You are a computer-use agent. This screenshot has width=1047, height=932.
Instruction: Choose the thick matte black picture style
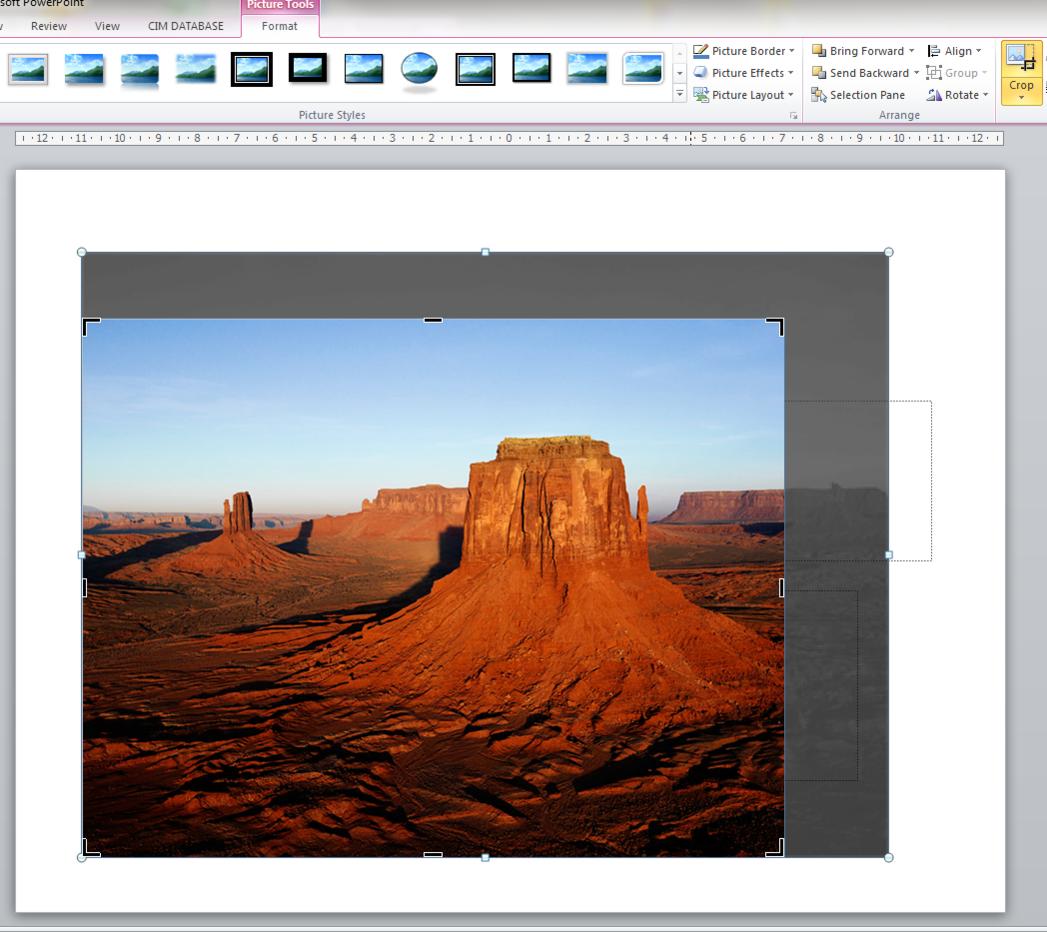point(308,68)
